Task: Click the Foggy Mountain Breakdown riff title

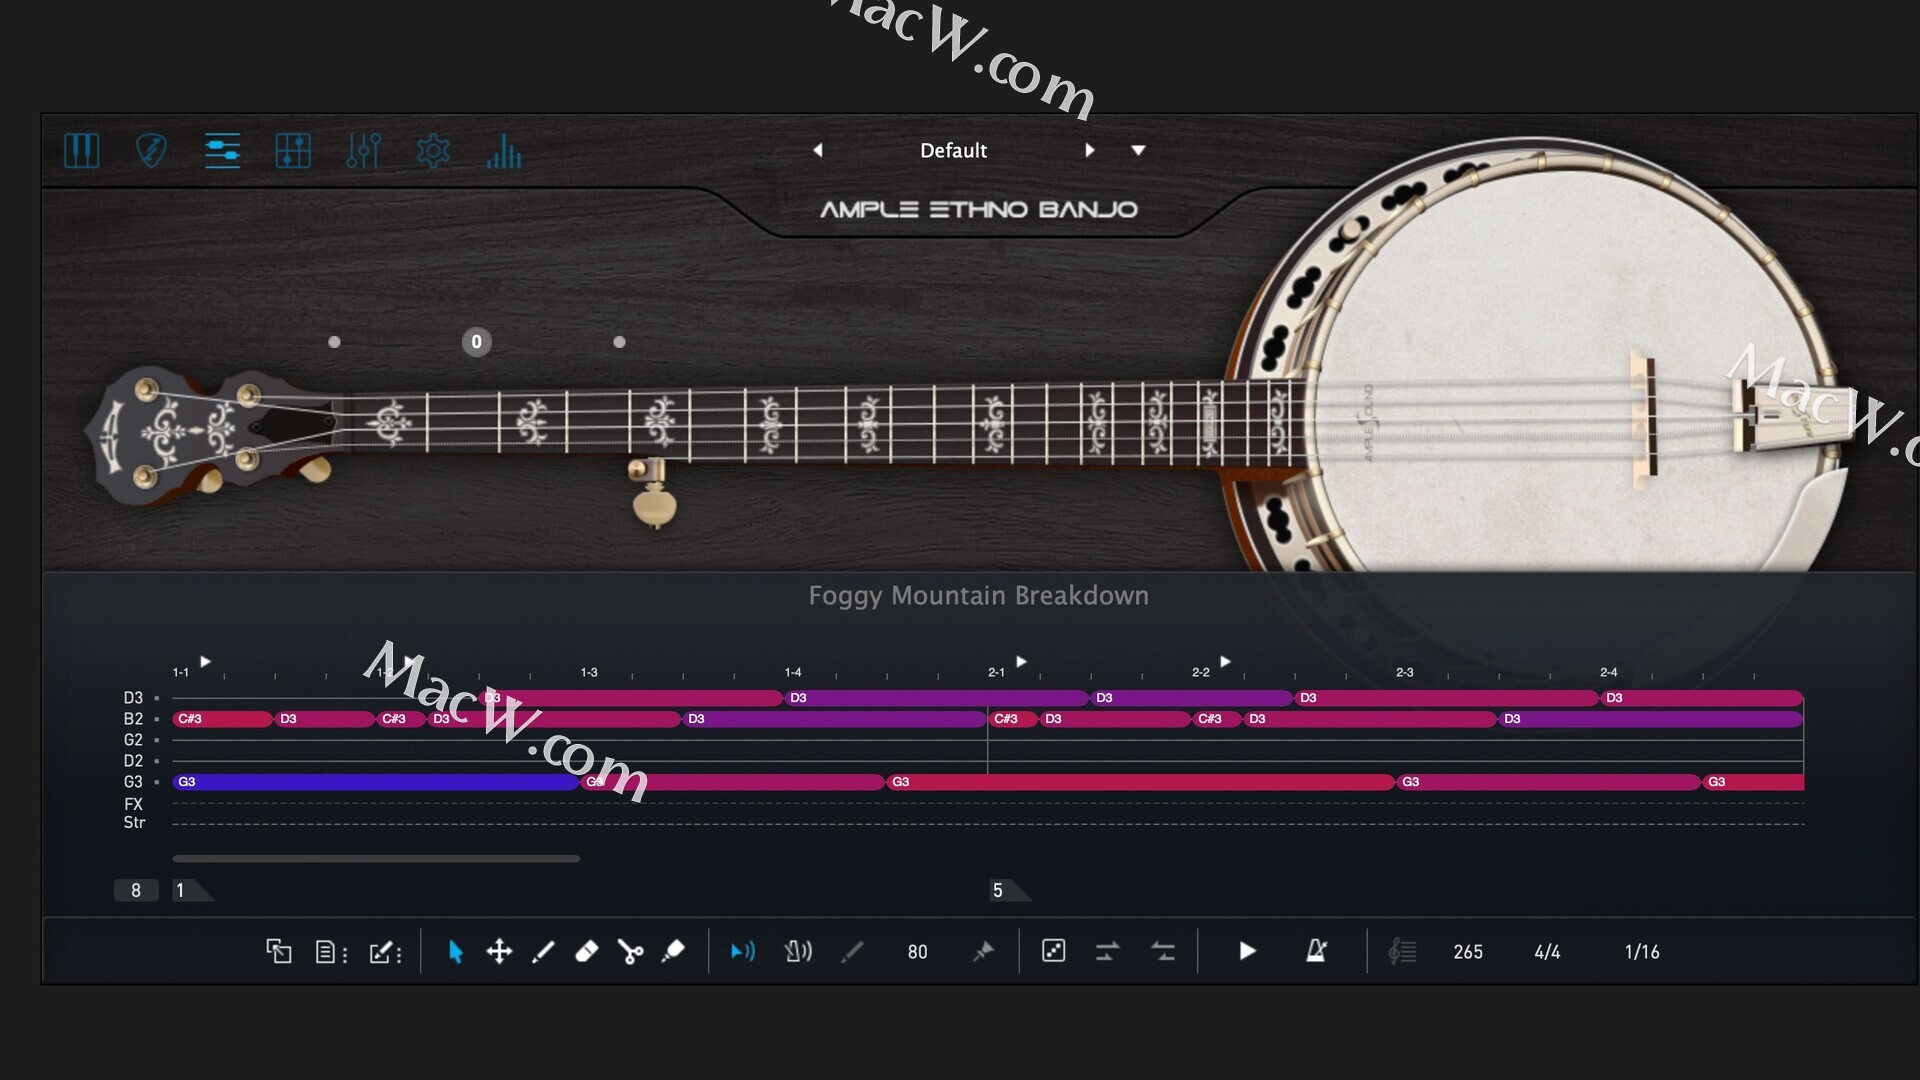Action: coord(978,595)
